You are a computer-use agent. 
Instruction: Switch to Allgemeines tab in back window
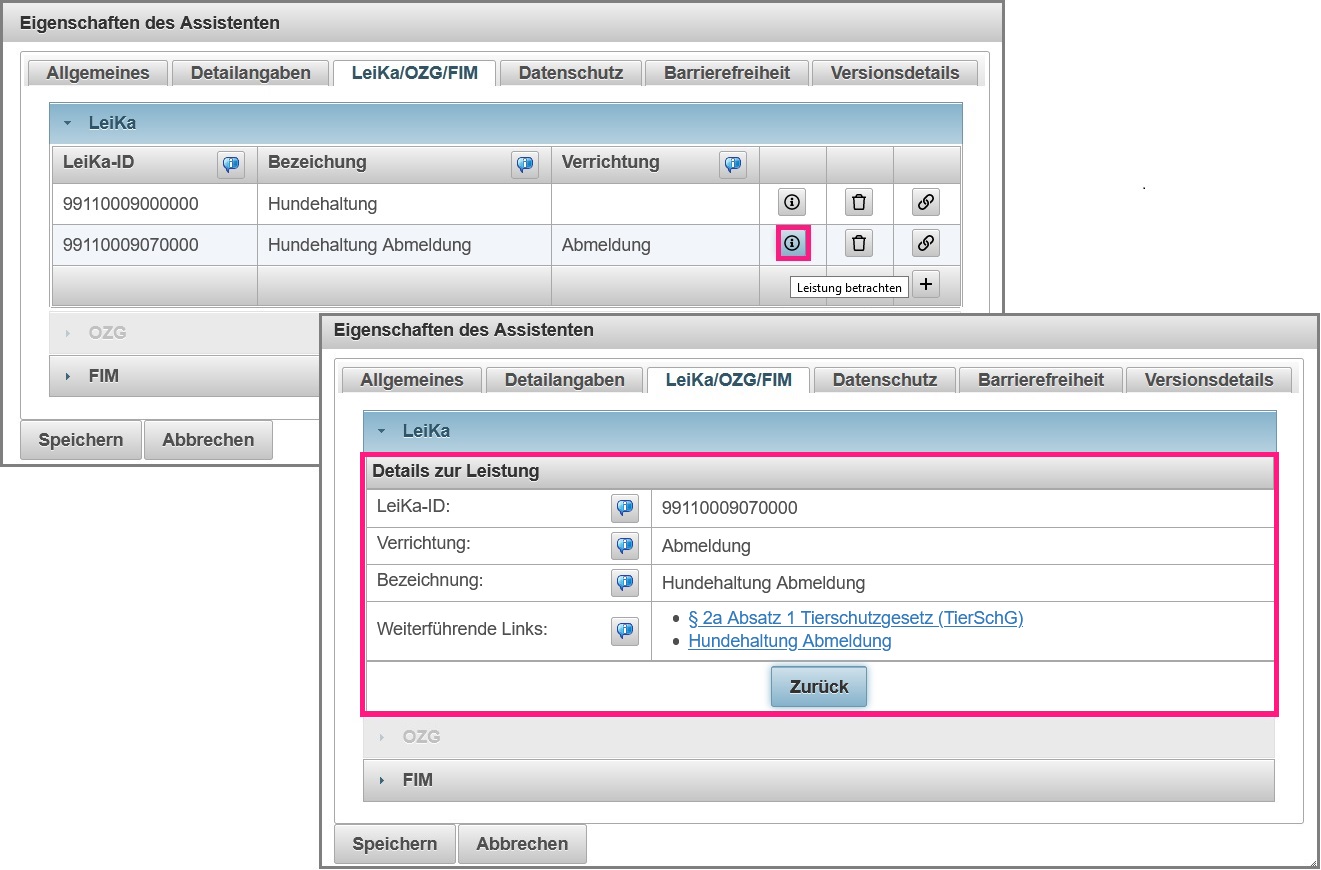point(98,73)
